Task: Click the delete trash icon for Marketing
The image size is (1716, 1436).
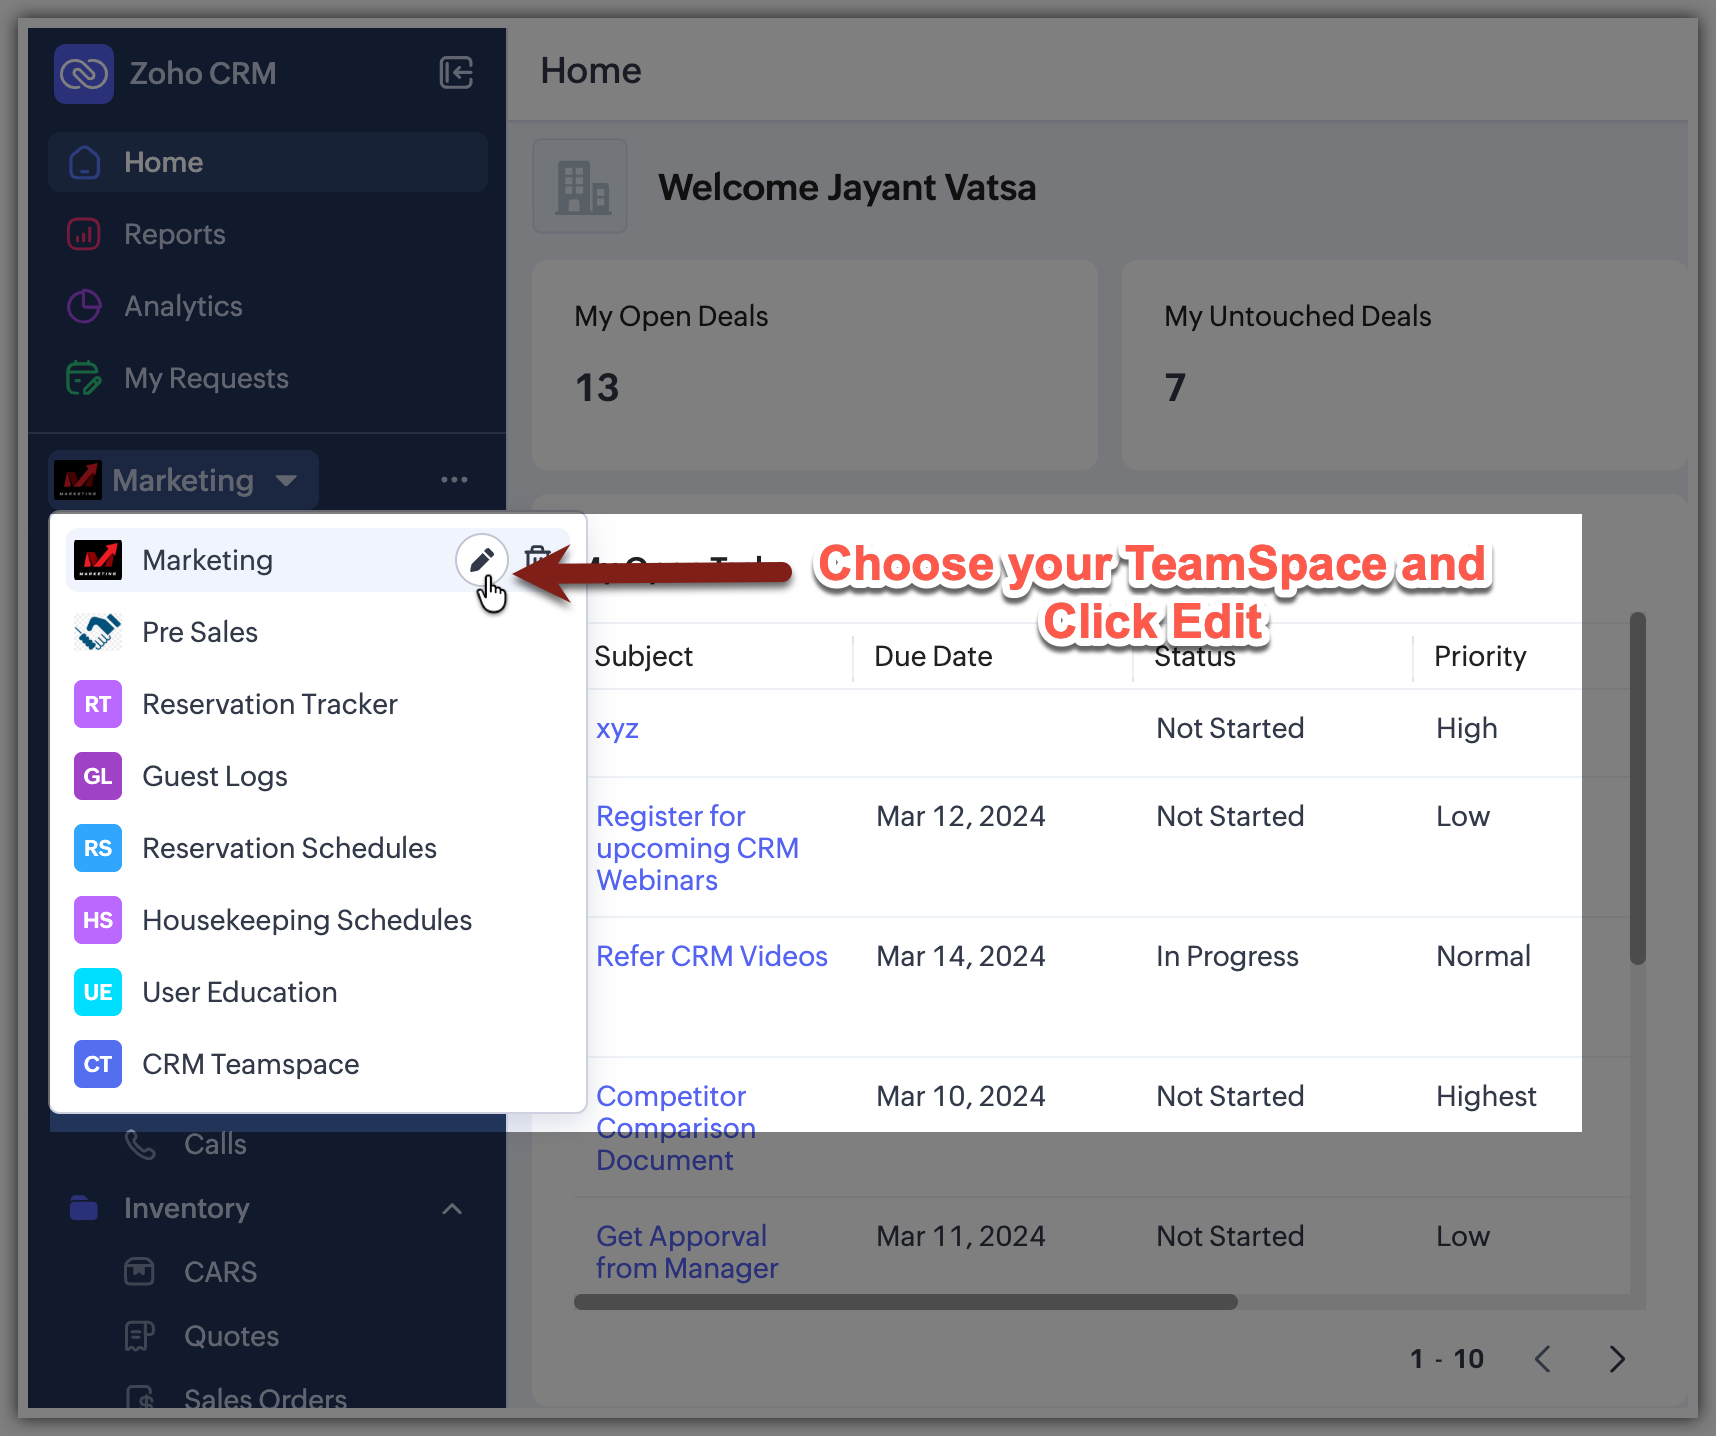Action: click(538, 558)
